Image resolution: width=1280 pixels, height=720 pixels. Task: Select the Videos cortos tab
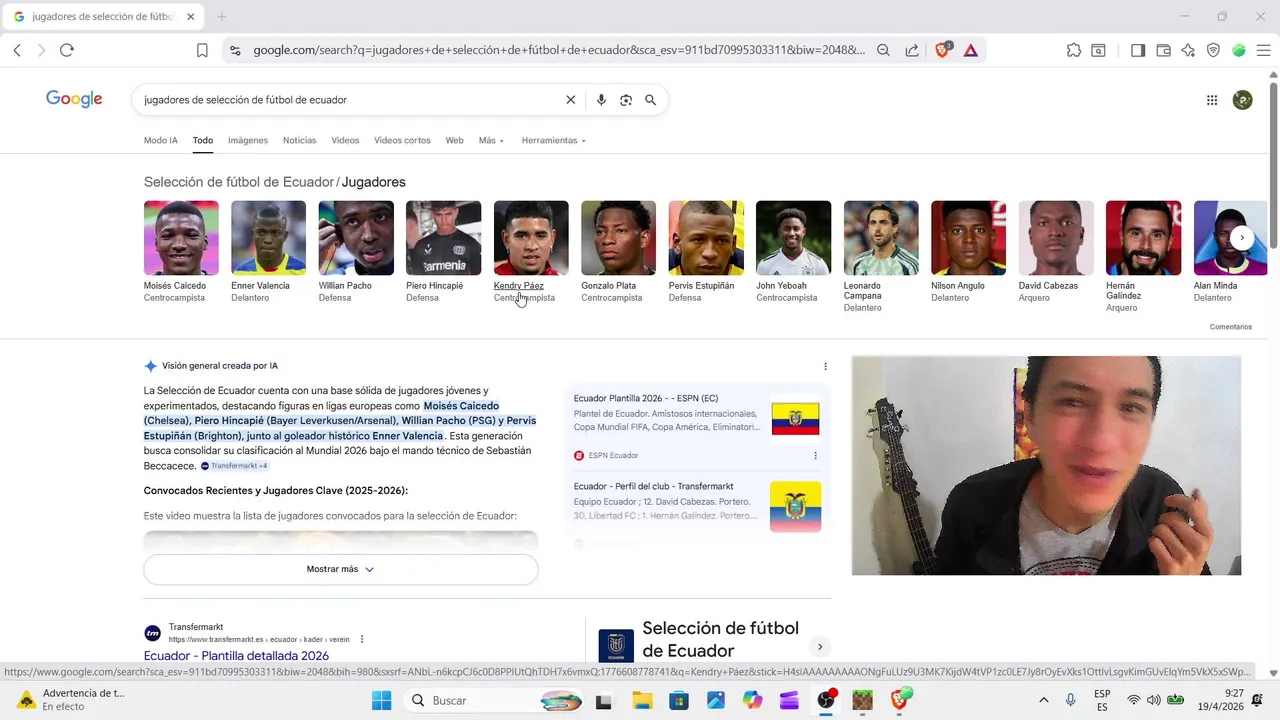(x=402, y=141)
